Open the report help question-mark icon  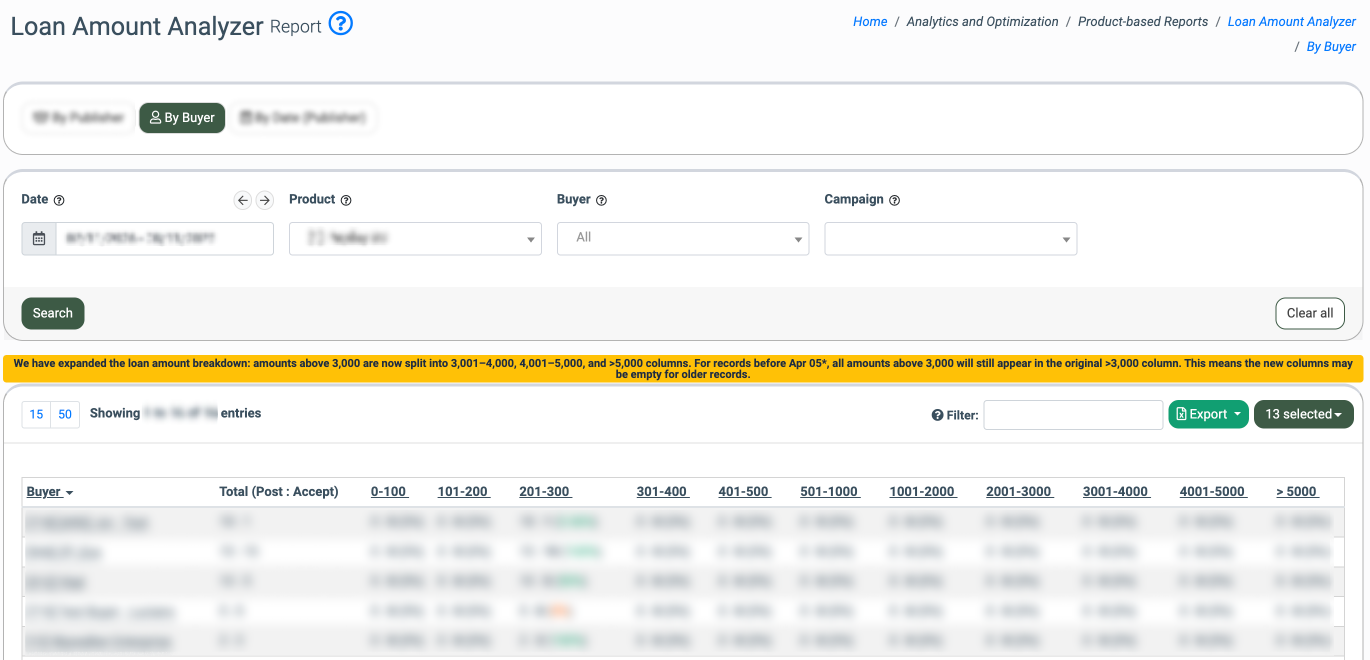341,23
